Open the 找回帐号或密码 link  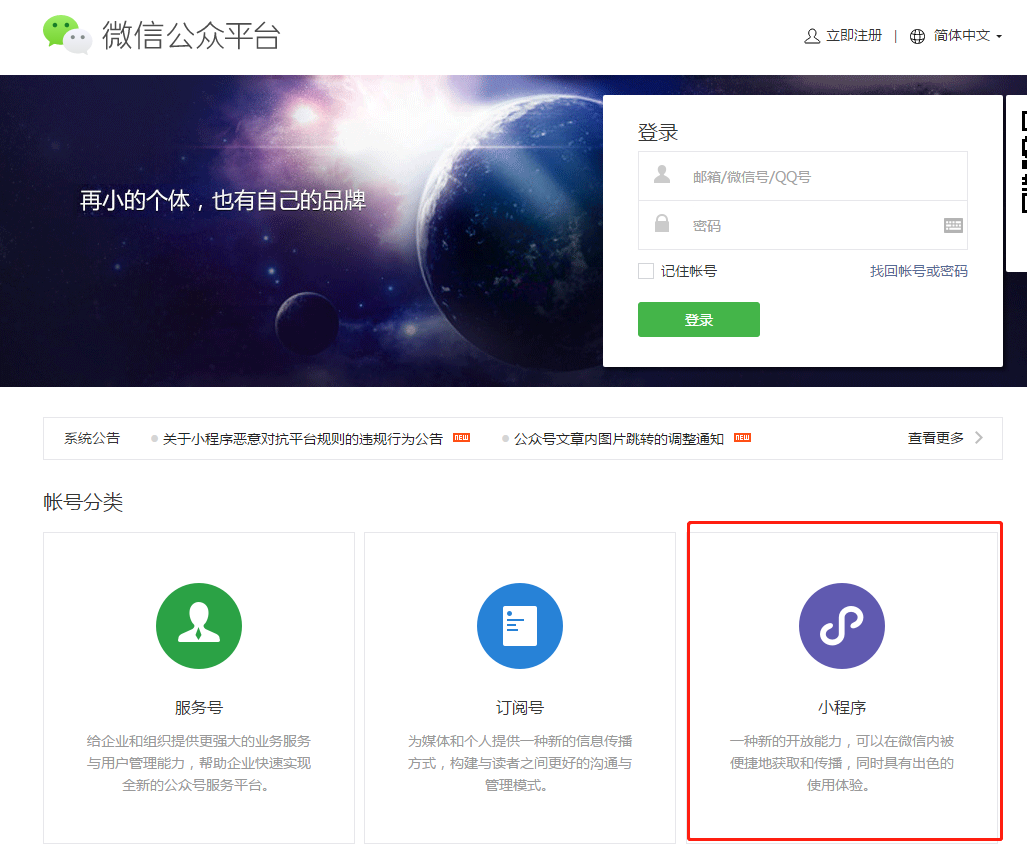tap(918, 271)
